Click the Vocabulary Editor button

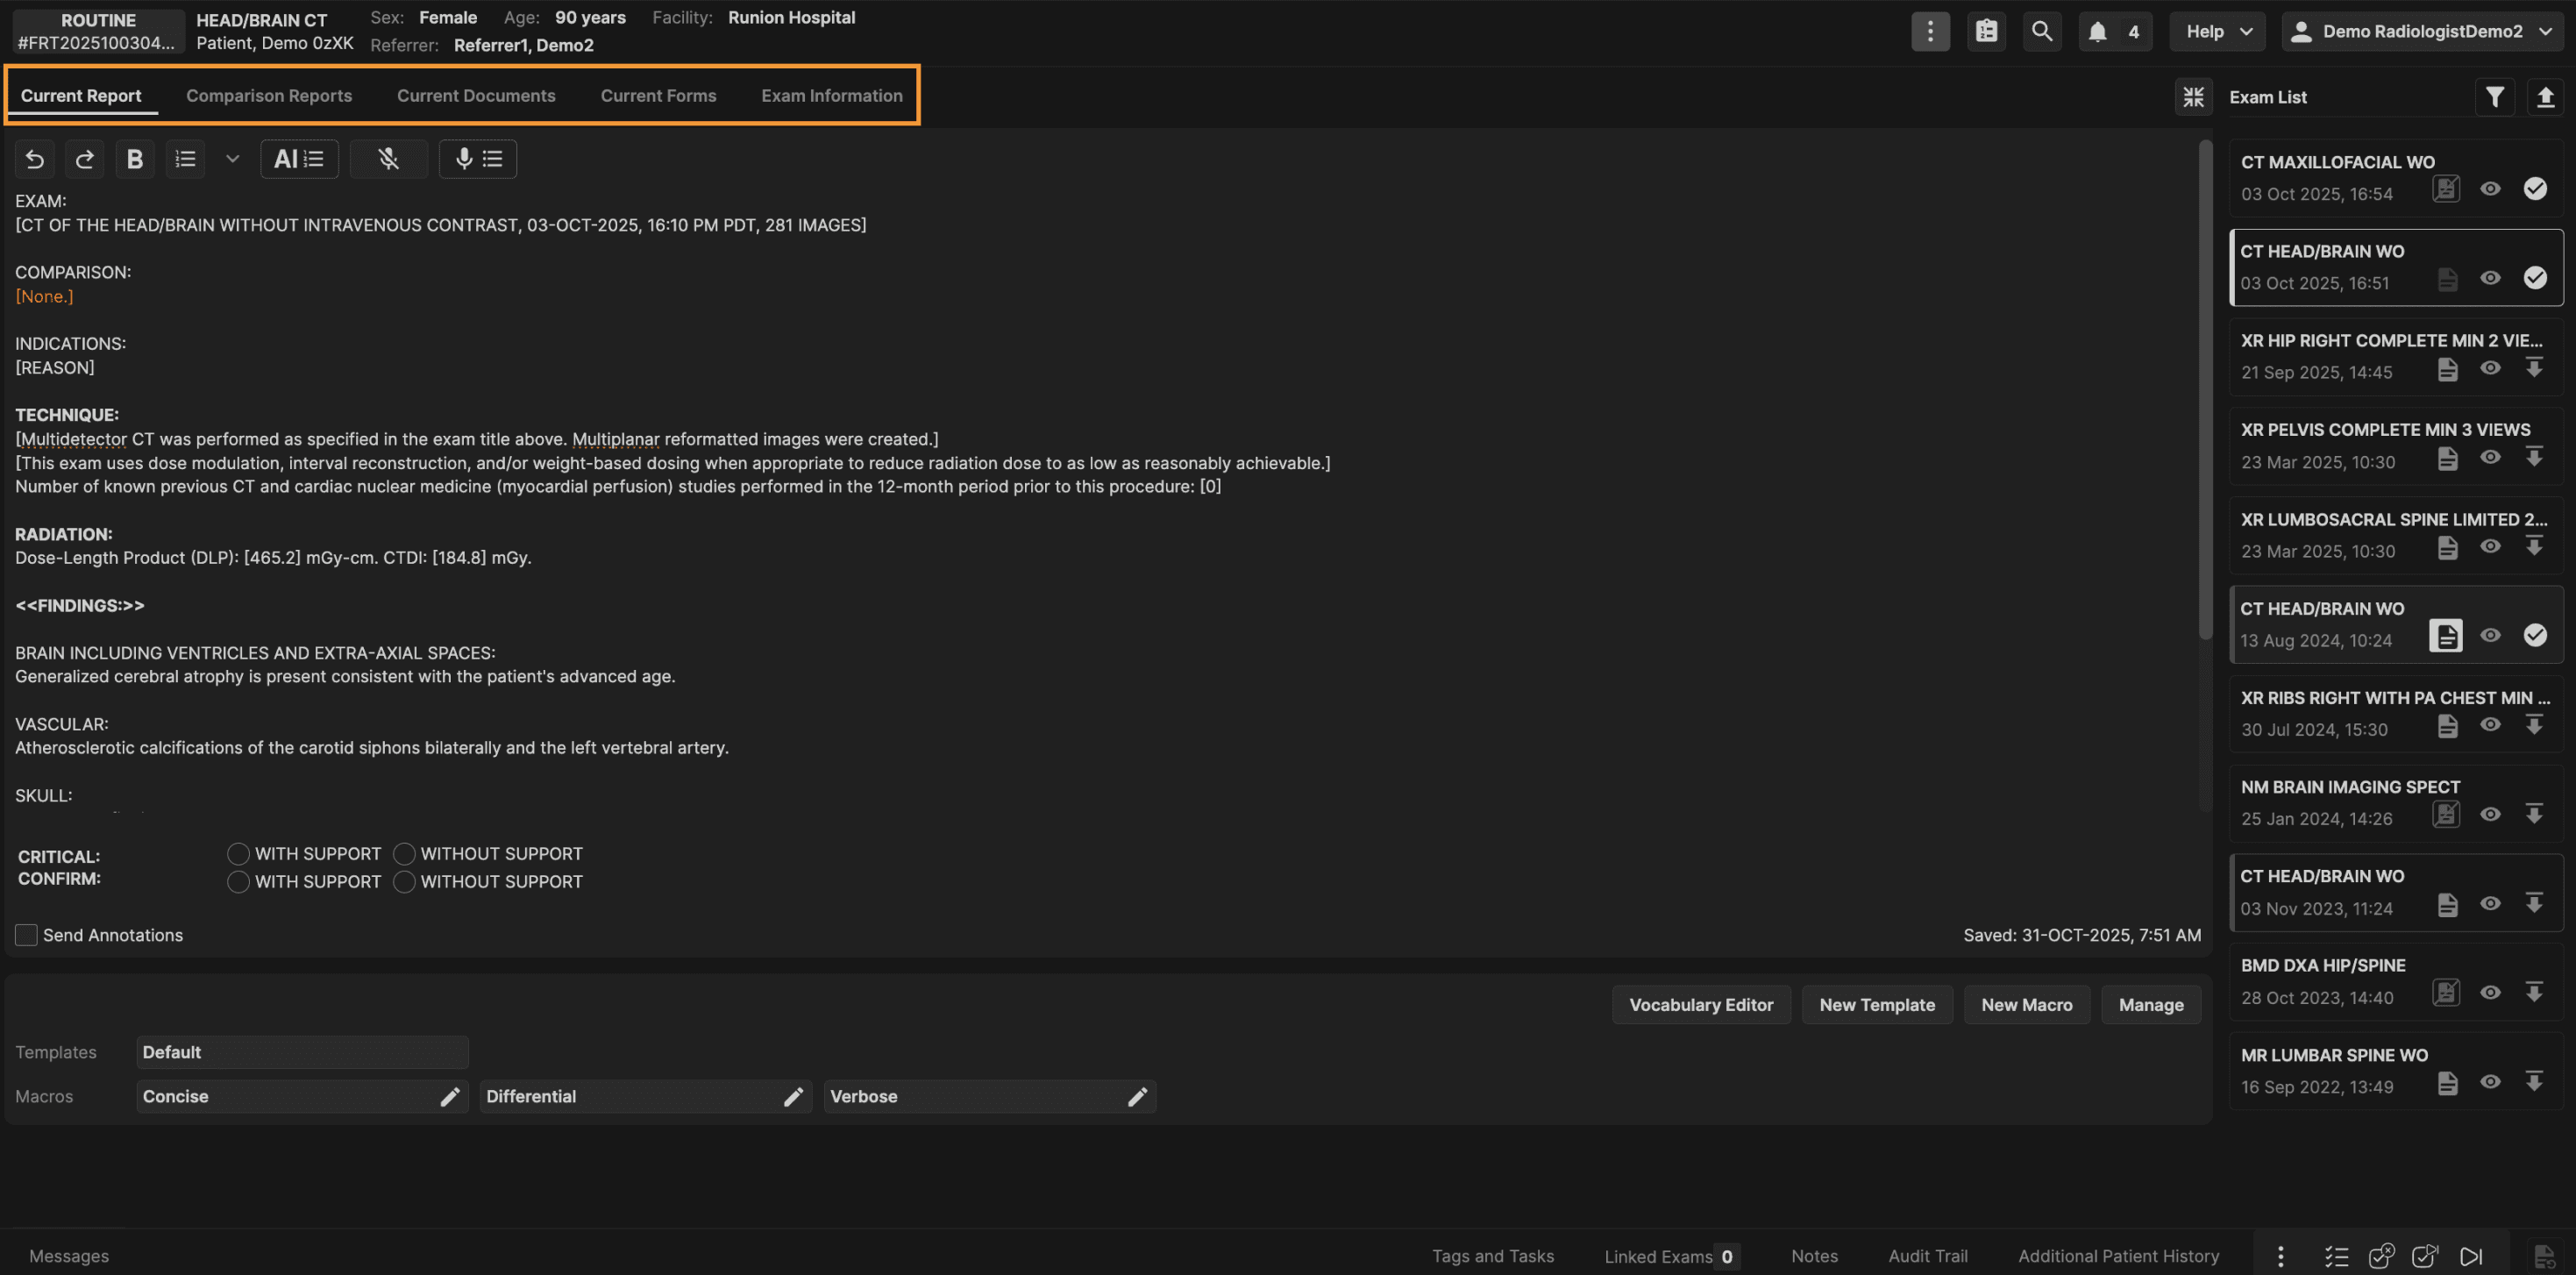1700,1005
